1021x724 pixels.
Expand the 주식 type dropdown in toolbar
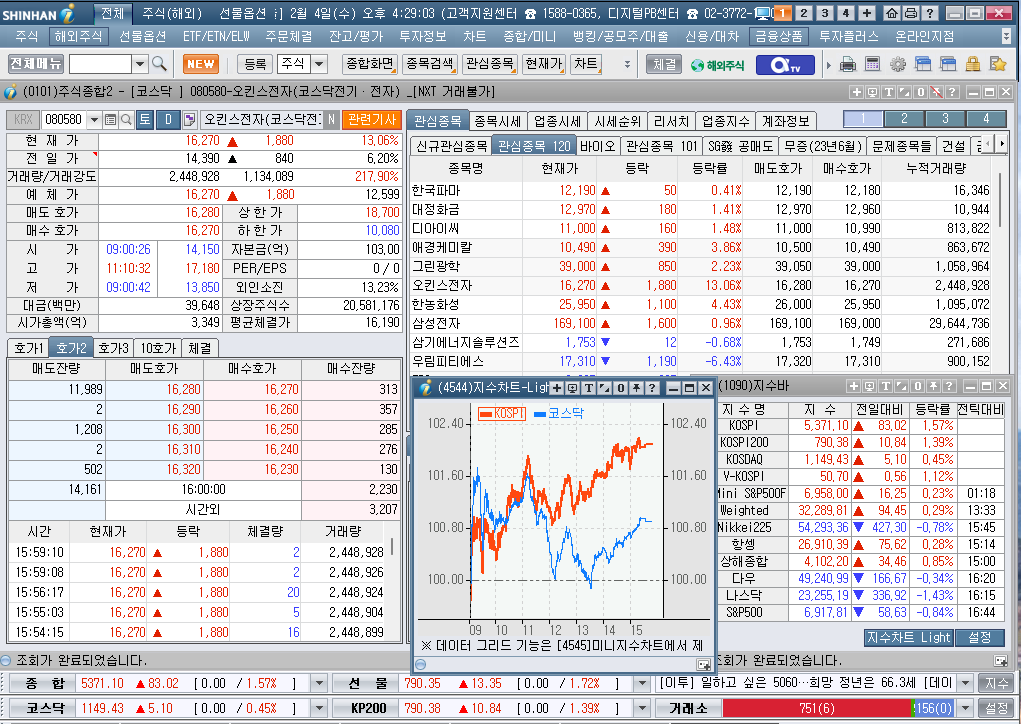point(319,64)
